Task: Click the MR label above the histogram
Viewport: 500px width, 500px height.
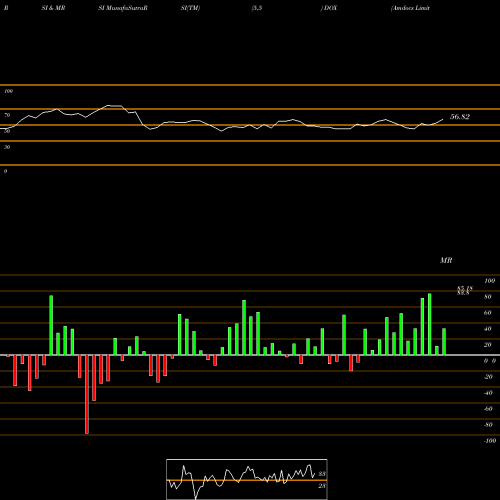Action: click(446, 260)
